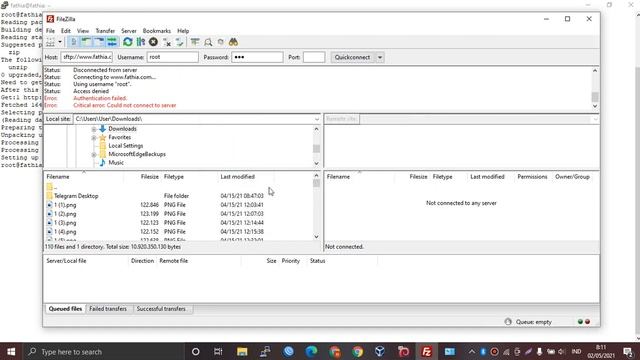Toggle synchronized browsing icon
This screenshot has height=360, width=640.
(x=221, y=42)
